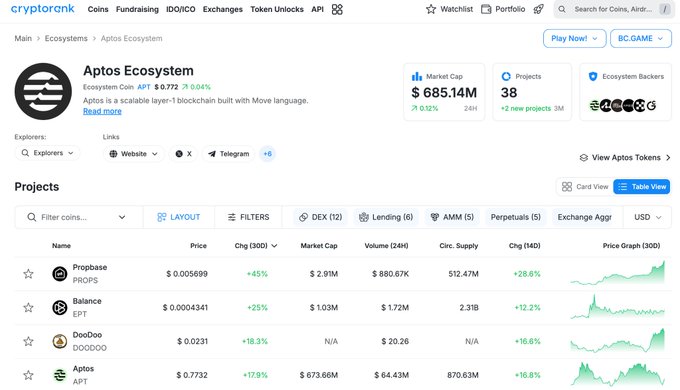680x390 pixels.
Task: Open the Fundraising menu
Action: click(137, 9)
